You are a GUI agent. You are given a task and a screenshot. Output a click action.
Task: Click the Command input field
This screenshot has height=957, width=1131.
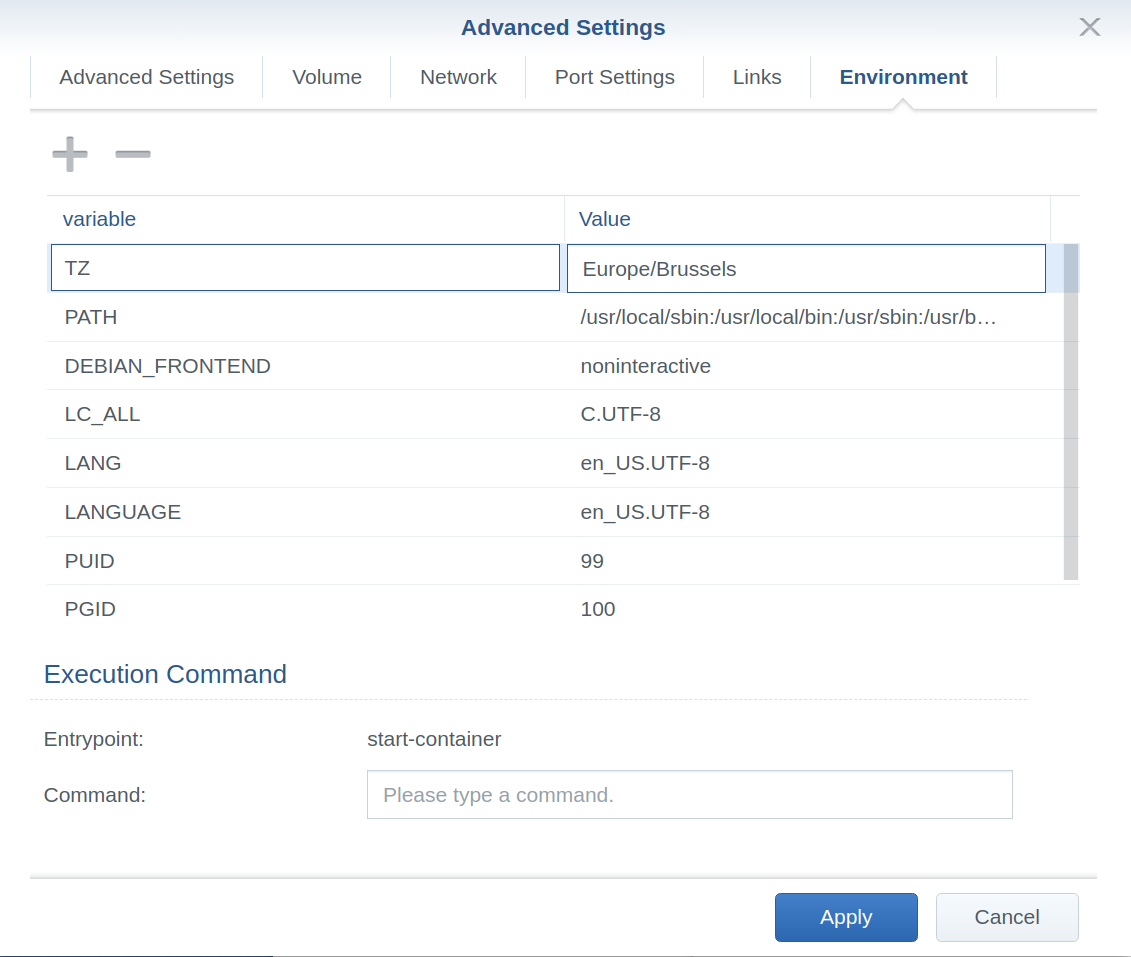689,795
